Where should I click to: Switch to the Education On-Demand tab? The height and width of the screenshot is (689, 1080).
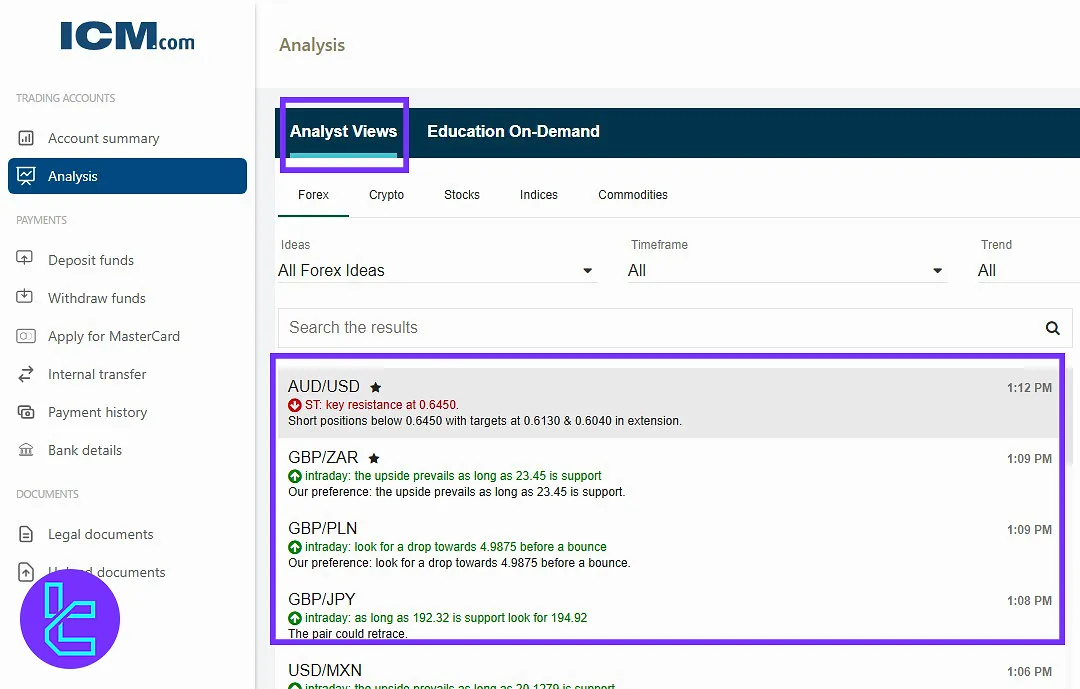click(x=513, y=131)
